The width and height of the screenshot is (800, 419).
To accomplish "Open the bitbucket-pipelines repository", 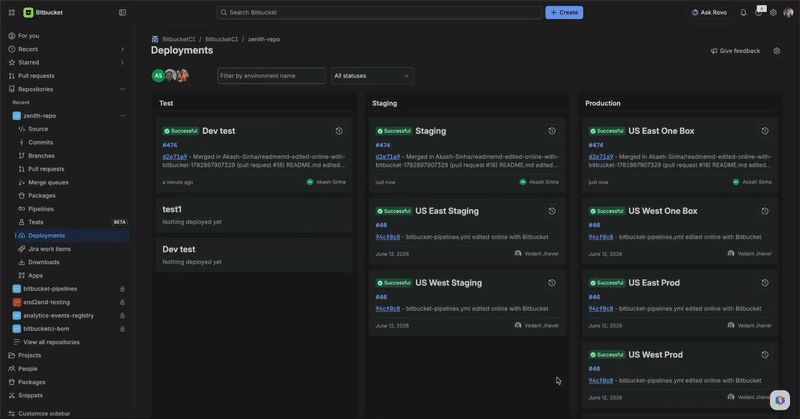I will tap(50, 289).
